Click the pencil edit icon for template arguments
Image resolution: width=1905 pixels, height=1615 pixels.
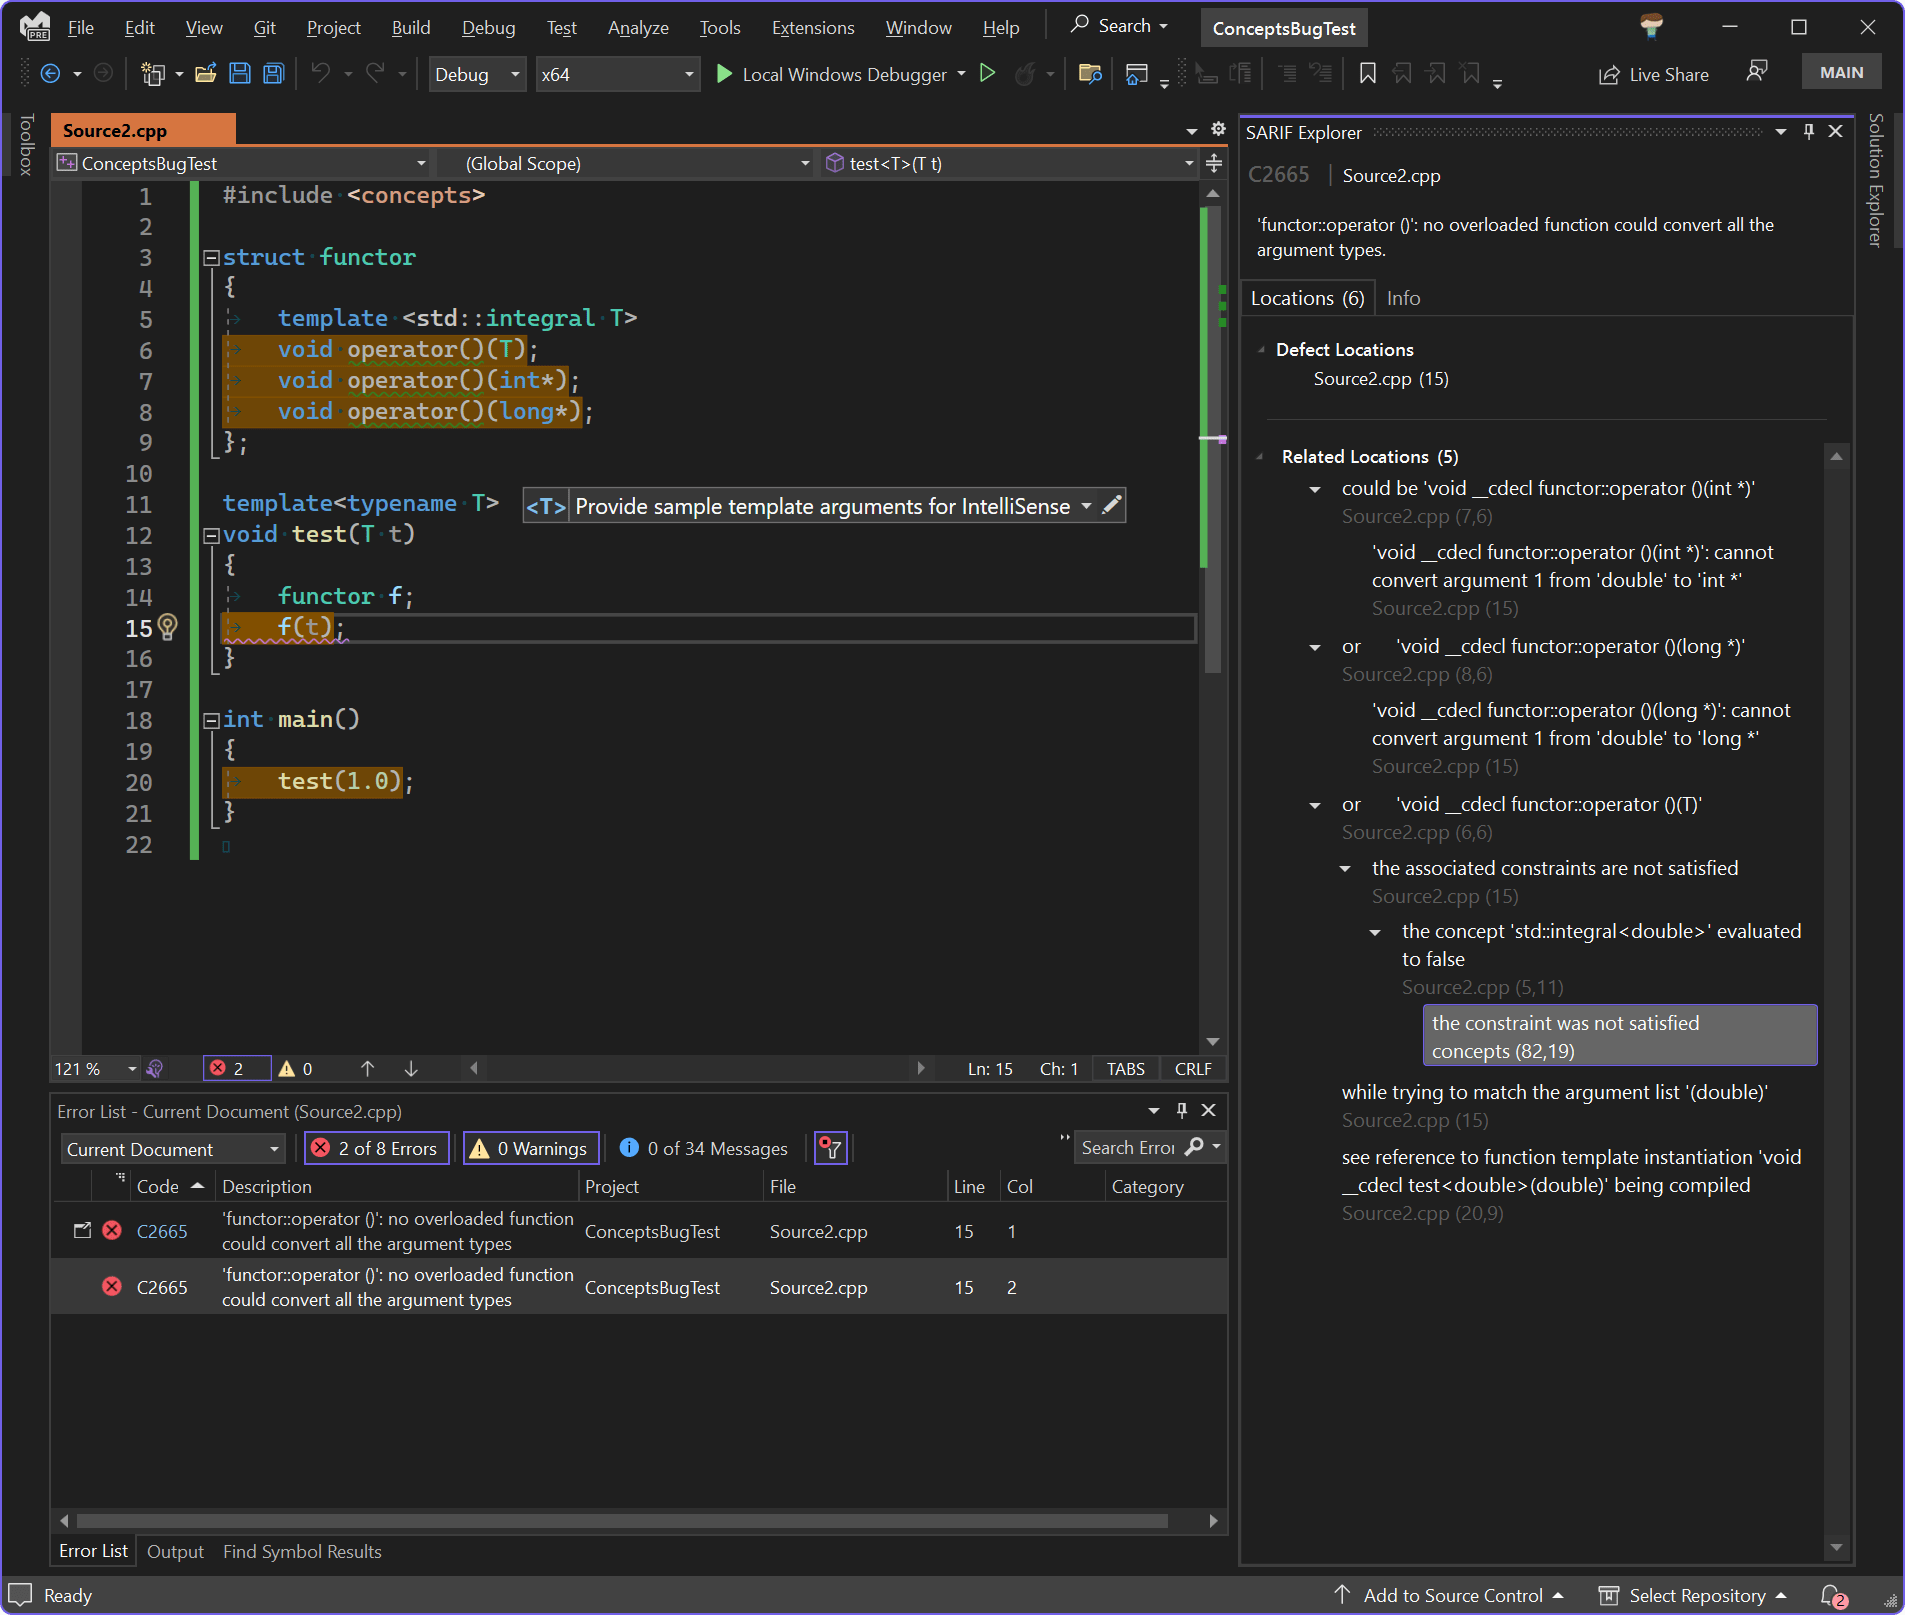point(1111,506)
